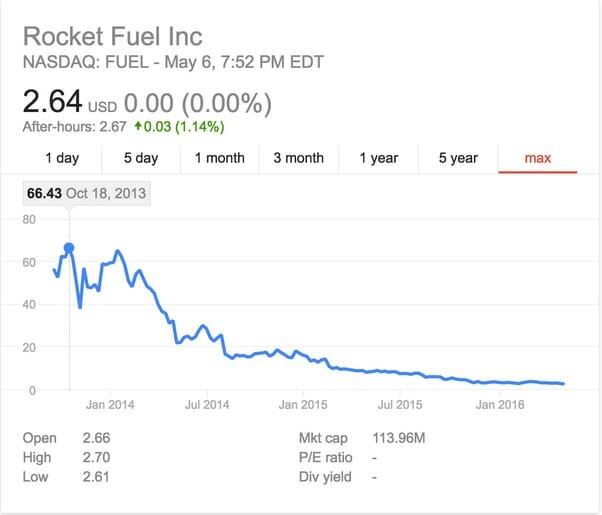This screenshot has width=602, height=515.
Task: Click the Open price value 2.66
Action: click(96, 438)
